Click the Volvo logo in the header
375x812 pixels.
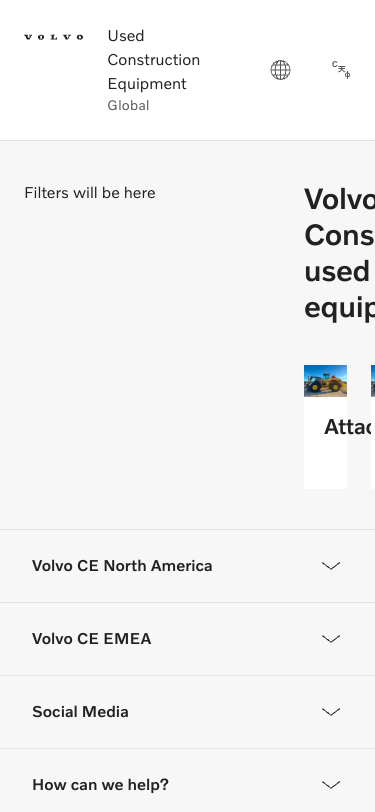(x=54, y=37)
